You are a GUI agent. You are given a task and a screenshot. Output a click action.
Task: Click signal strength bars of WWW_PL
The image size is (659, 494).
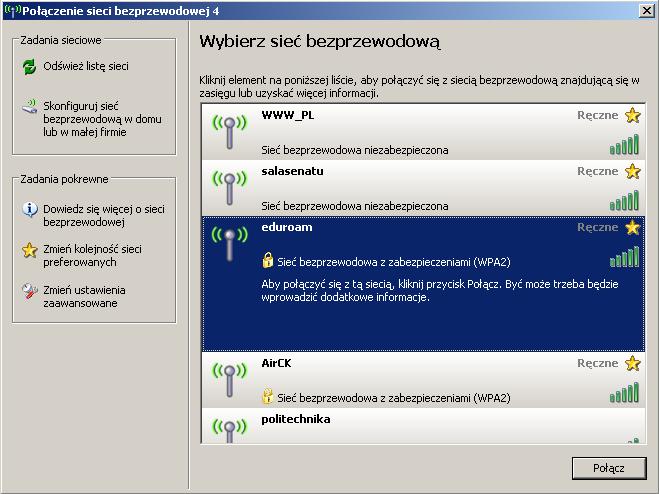624,144
